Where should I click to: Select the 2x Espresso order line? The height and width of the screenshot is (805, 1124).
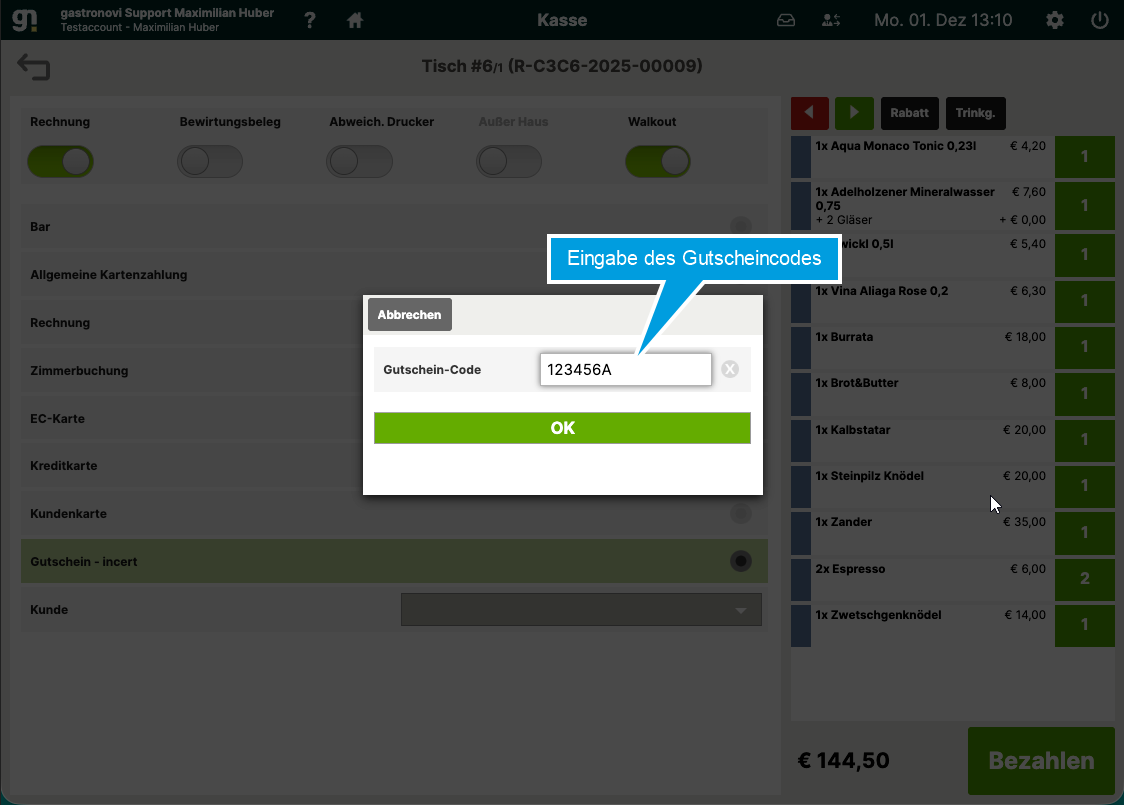pyautogui.click(x=923, y=578)
